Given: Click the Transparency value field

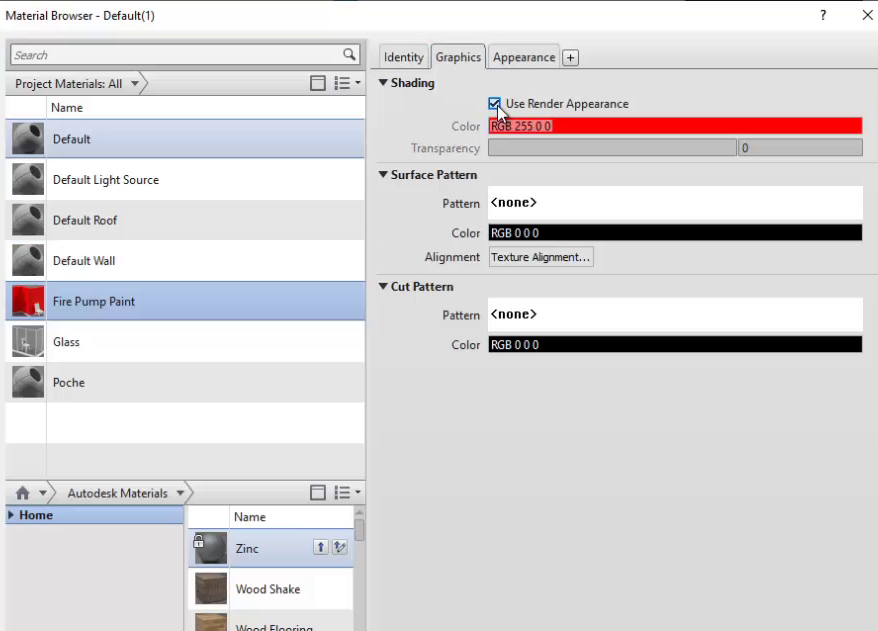Looking at the screenshot, I should coord(800,148).
